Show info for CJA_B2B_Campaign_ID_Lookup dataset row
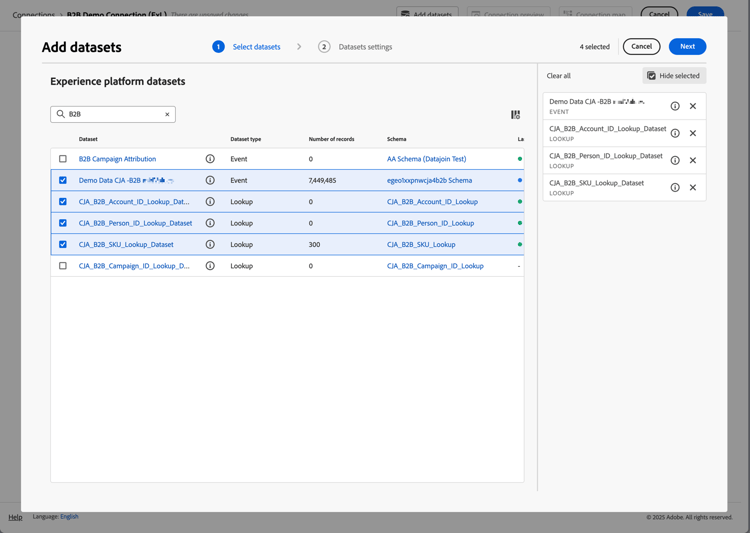750x533 pixels. pyautogui.click(x=210, y=266)
